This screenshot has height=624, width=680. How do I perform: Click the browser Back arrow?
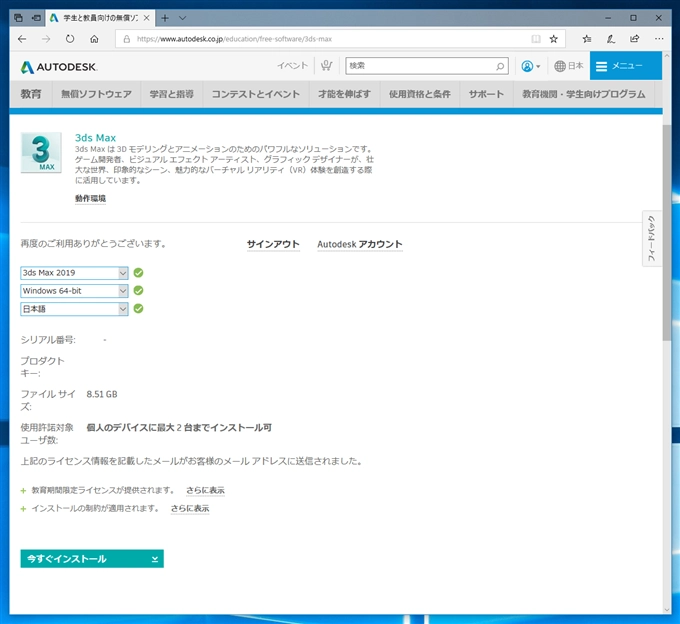[22, 39]
